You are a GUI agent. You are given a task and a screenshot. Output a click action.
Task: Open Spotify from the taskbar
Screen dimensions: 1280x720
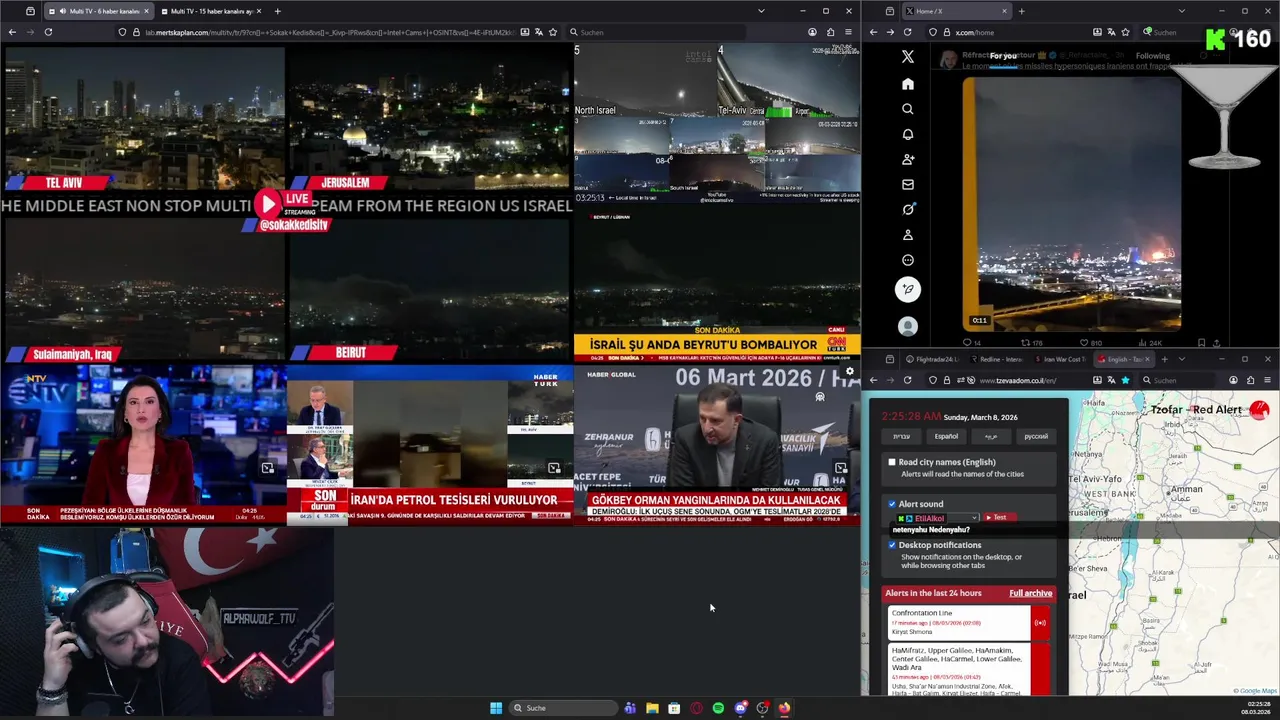[718, 708]
